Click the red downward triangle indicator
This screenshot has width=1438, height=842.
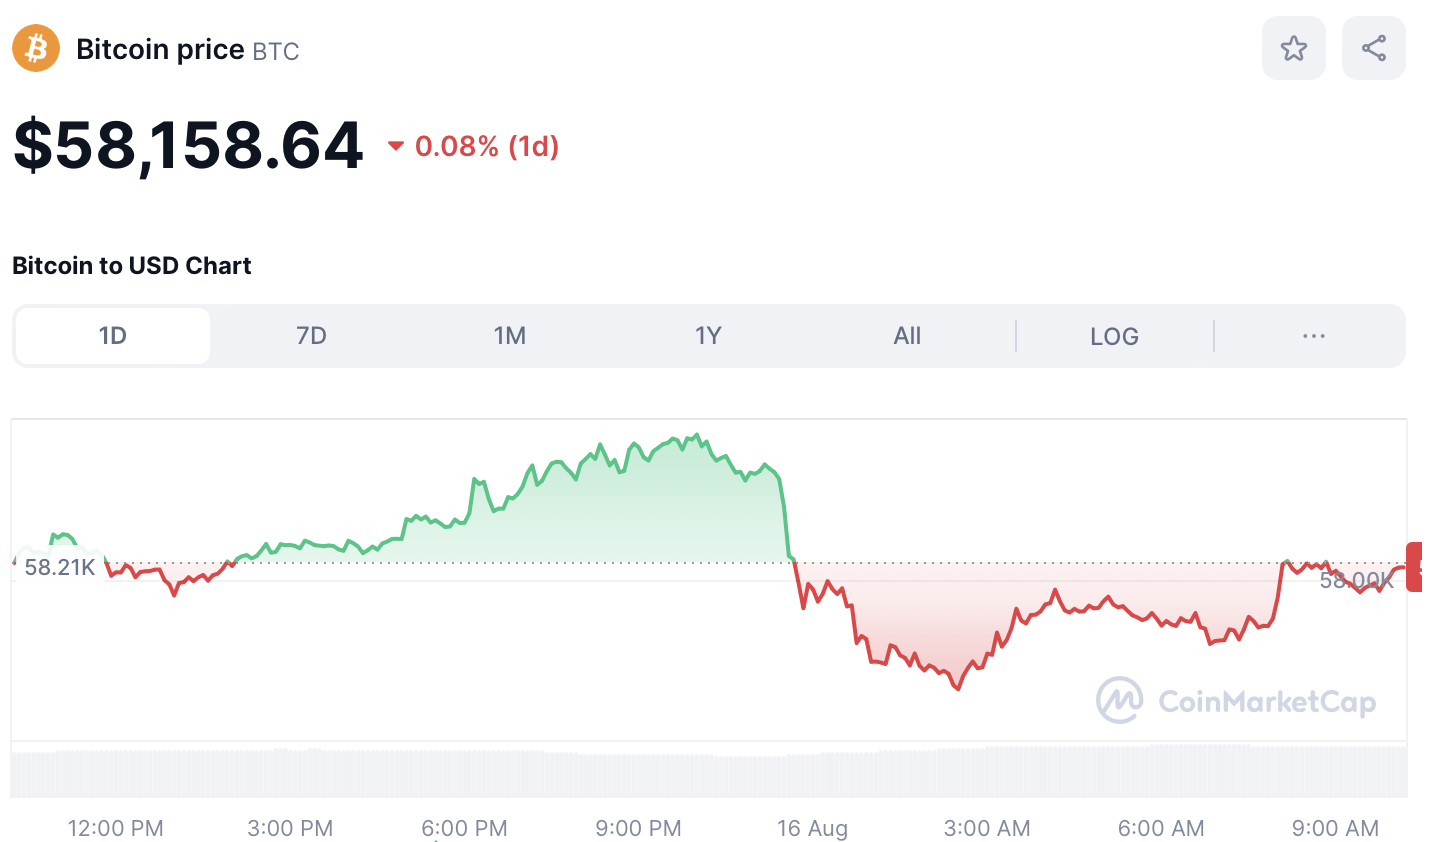tap(396, 146)
